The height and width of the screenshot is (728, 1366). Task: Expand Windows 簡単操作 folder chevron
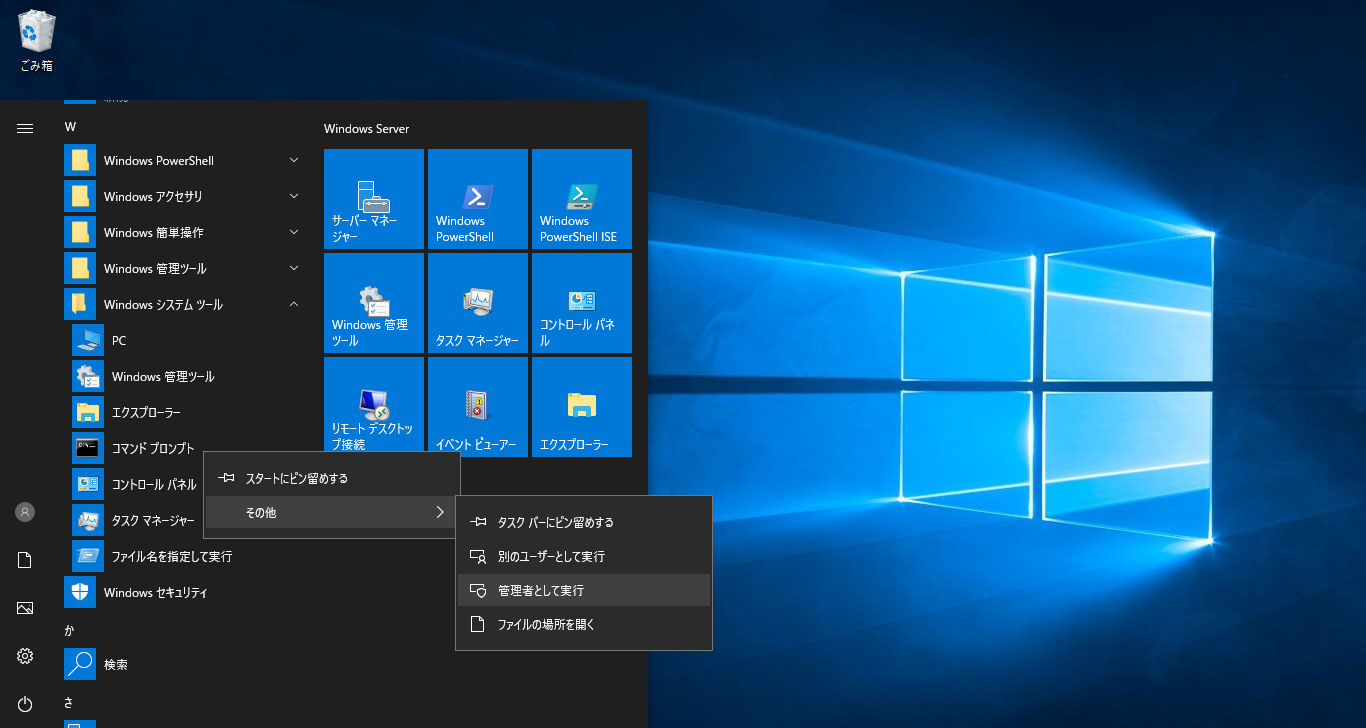tap(294, 232)
